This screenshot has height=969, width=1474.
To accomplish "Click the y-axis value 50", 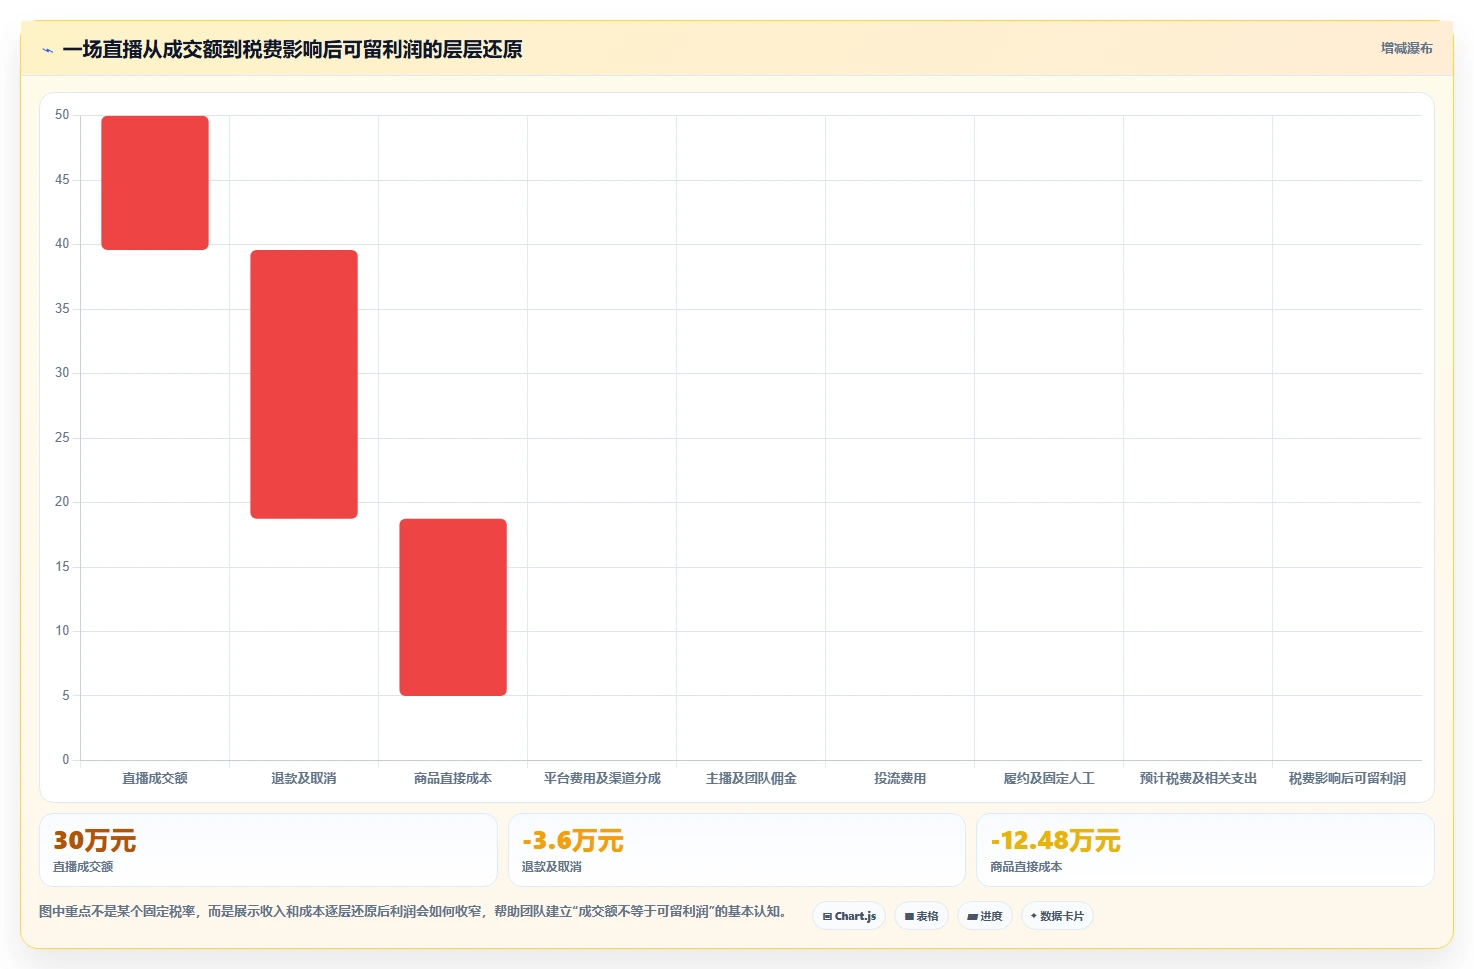I will pyautogui.click(x=62, y=115).
